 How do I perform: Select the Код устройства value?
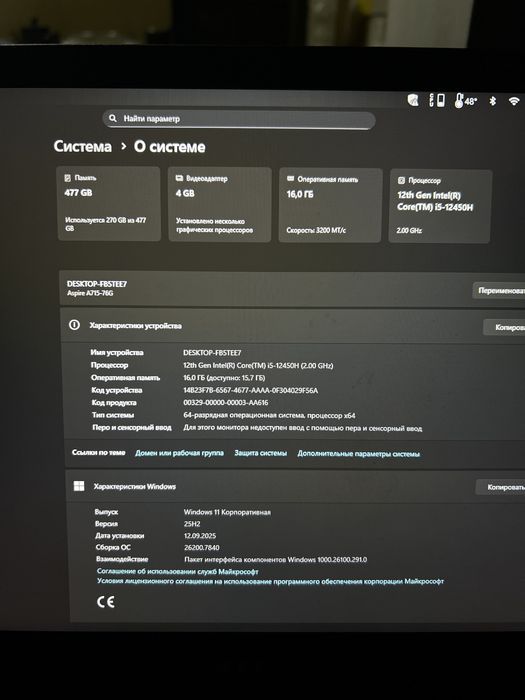tap(250, 390)
